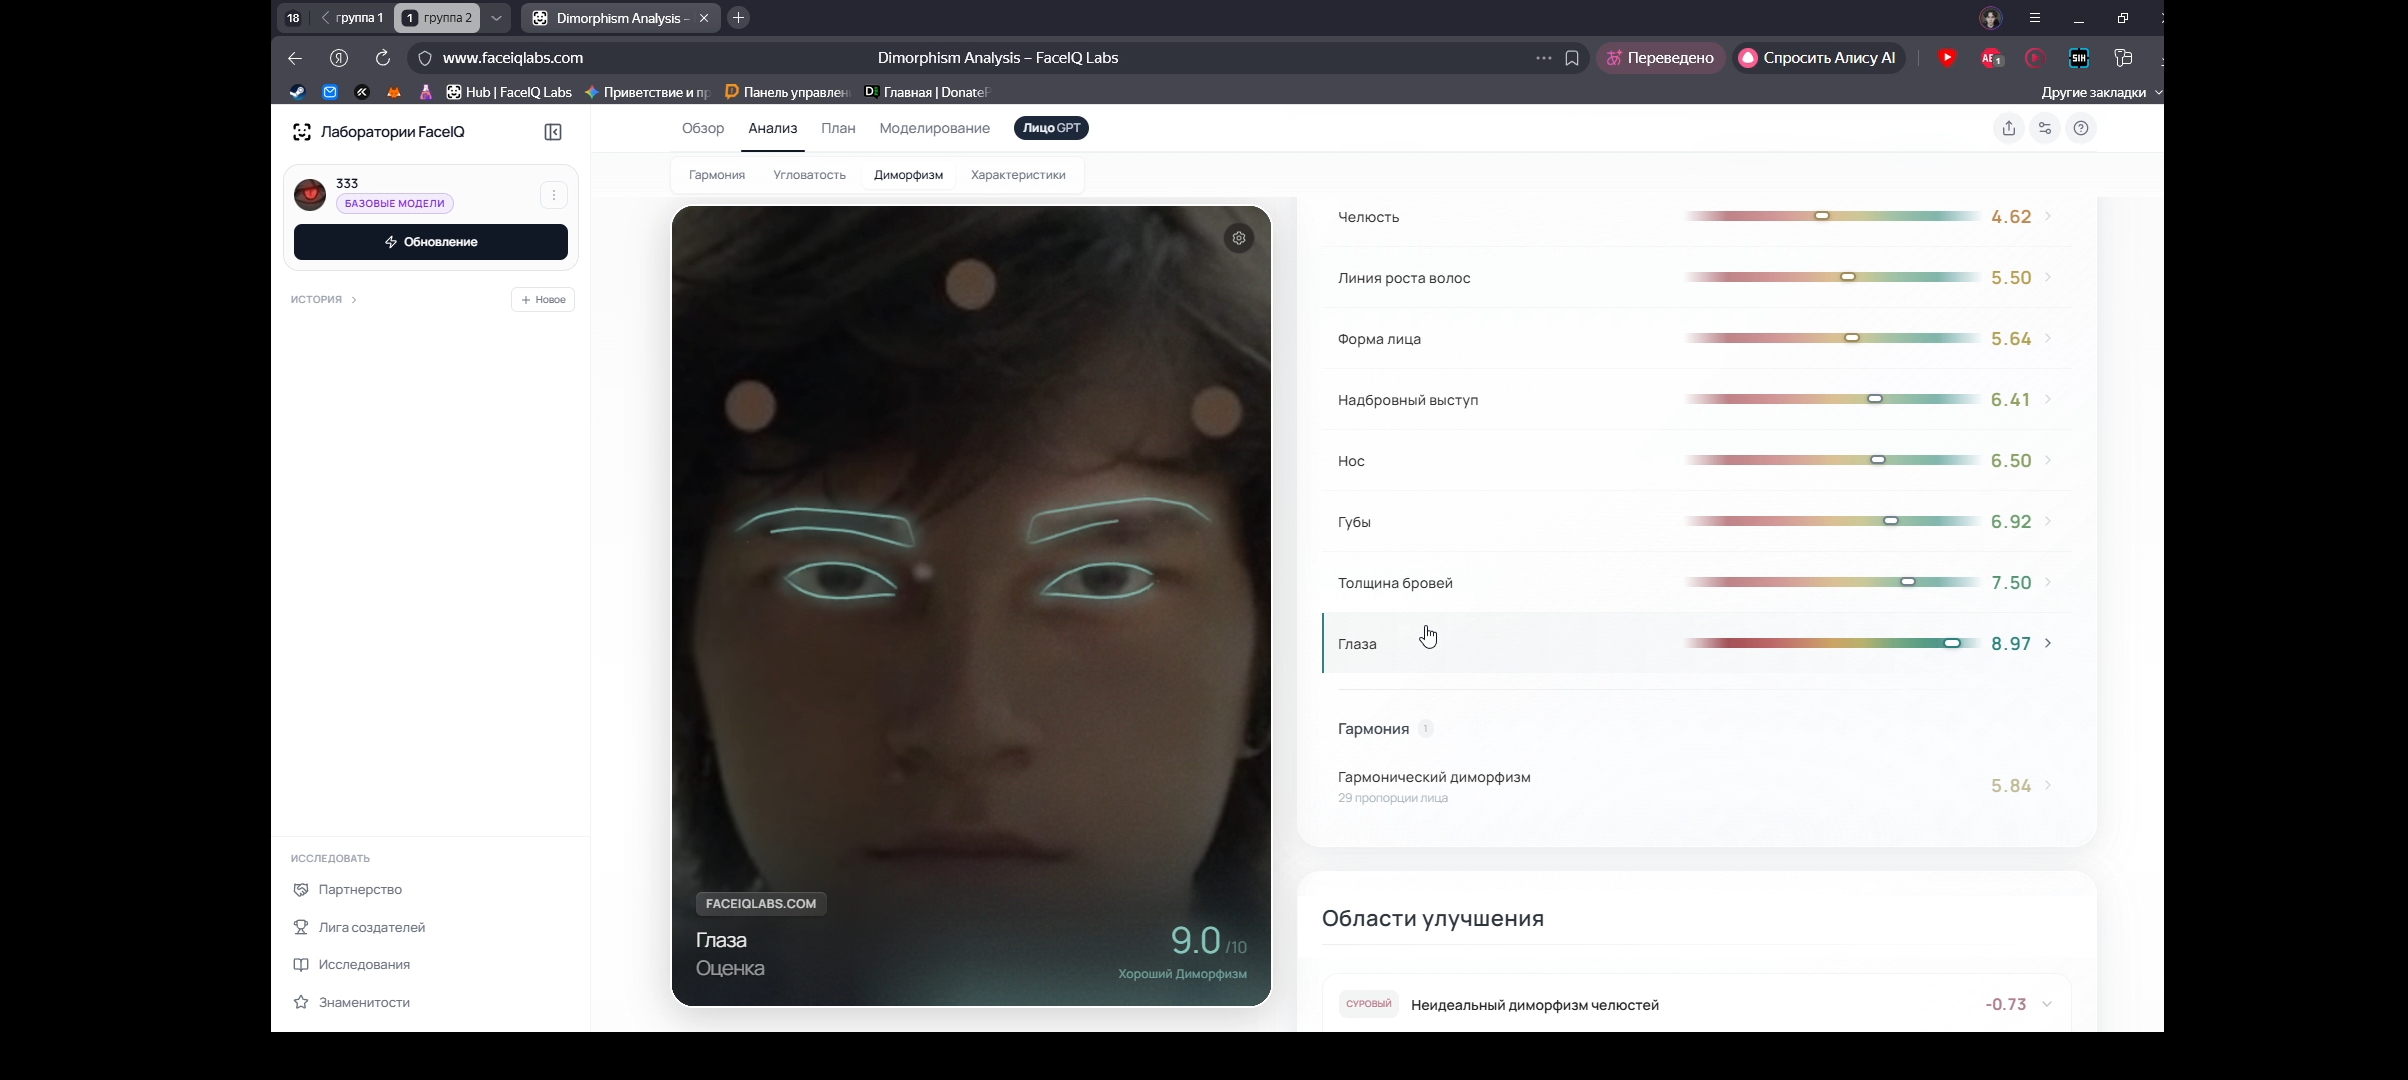Image resolution: width=2408 pixels, height=1080 pixels.
Task: Open the AE extension icon
Action: point(1991,58)
